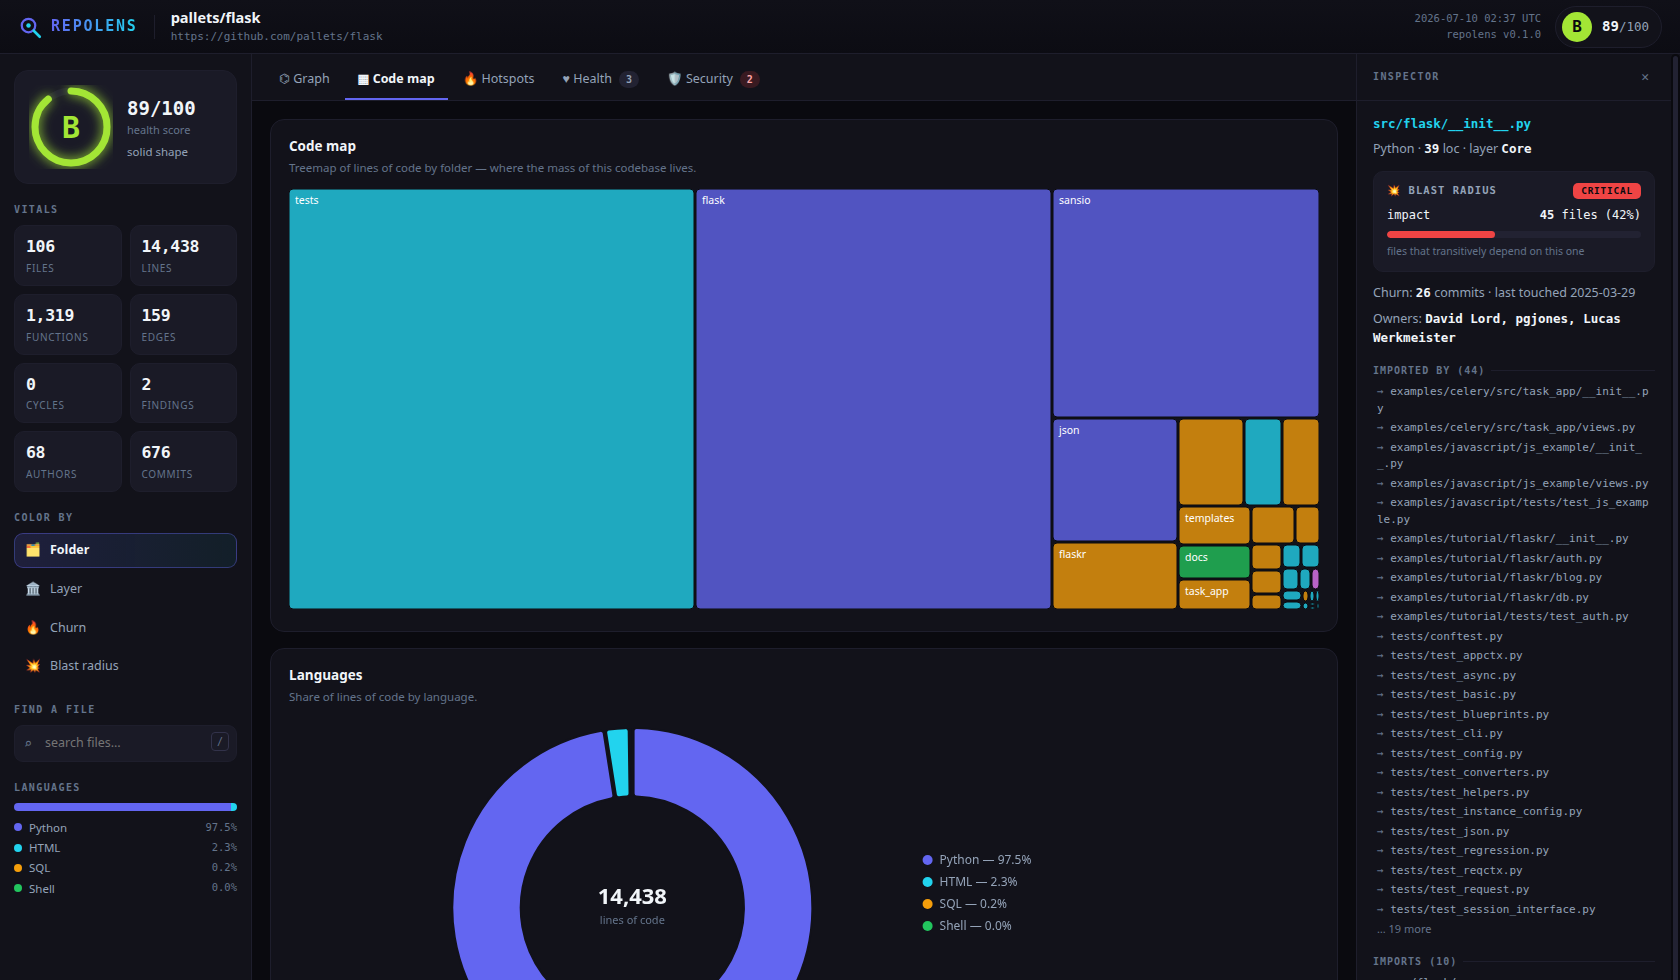Select Churn color-by option
Image resolution: width=1680 pixels, height=980 pixels.
coord(125,628)
